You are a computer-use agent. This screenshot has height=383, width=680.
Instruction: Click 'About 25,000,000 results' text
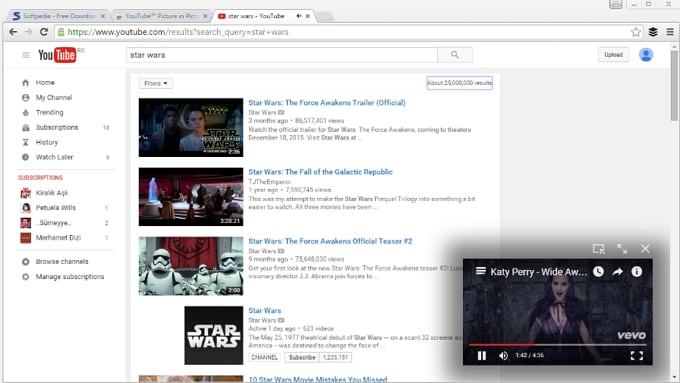(x=460, y=83)
